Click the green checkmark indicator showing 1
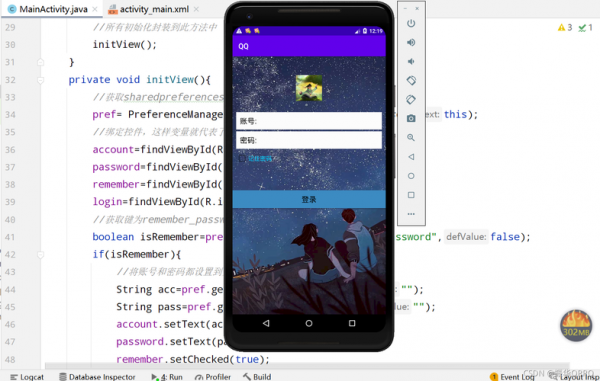Screen dimensions: 600x381 point(585,28)
